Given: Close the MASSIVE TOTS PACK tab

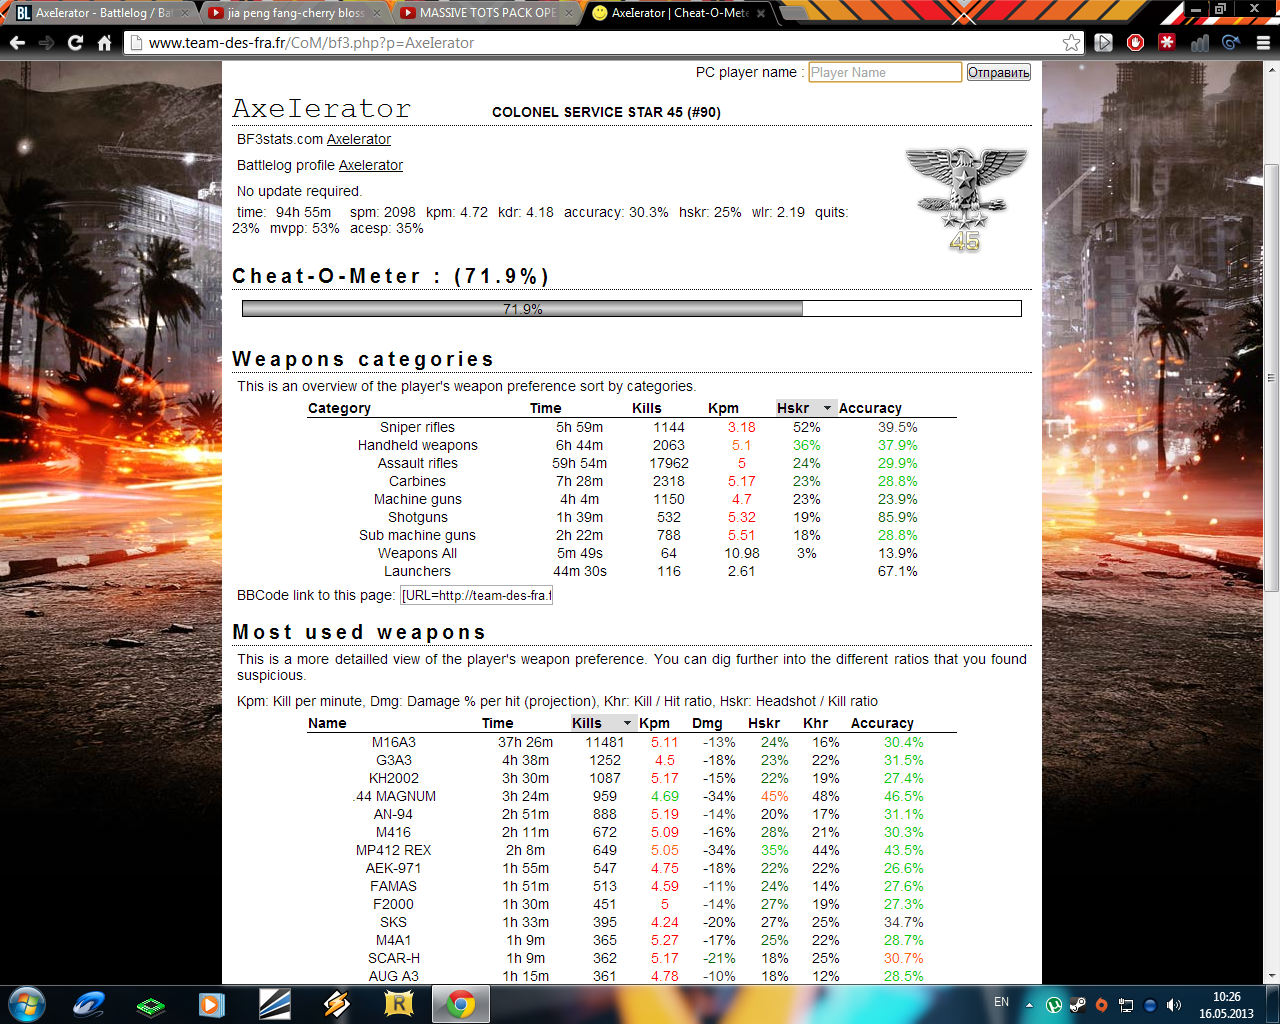Looking at the screenshot, I should pos(569,13).
